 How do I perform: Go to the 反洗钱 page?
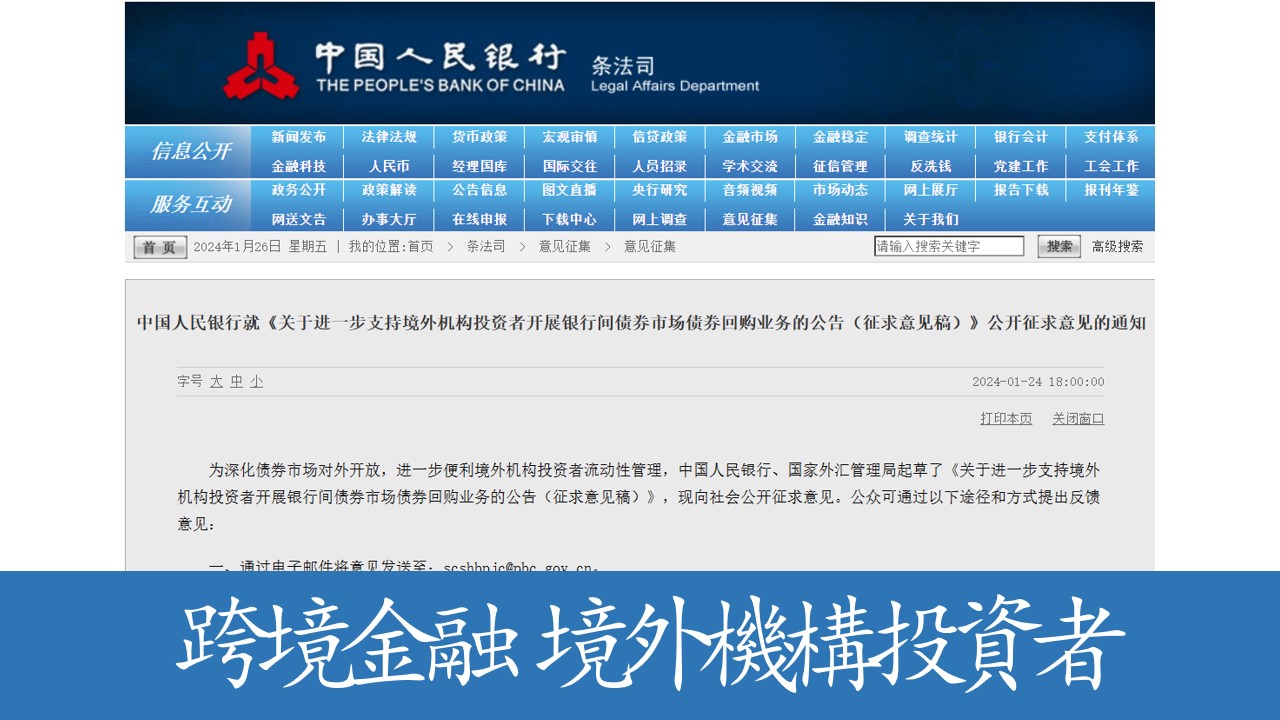point(931,166)
